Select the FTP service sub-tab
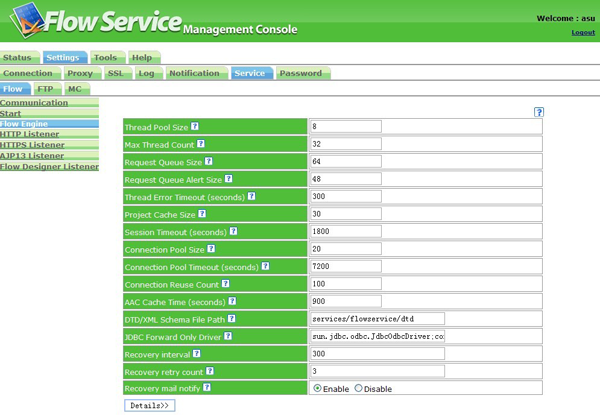600x419 pixels. click(47, 89)
